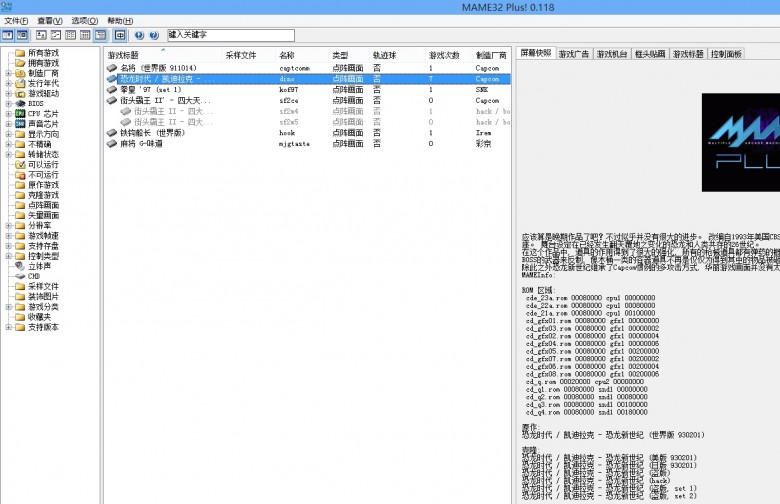The image size is (780, 504).
Task: Switch to the 游戏机台 tab
Action: pyautogui.click(x=612, y=54)
